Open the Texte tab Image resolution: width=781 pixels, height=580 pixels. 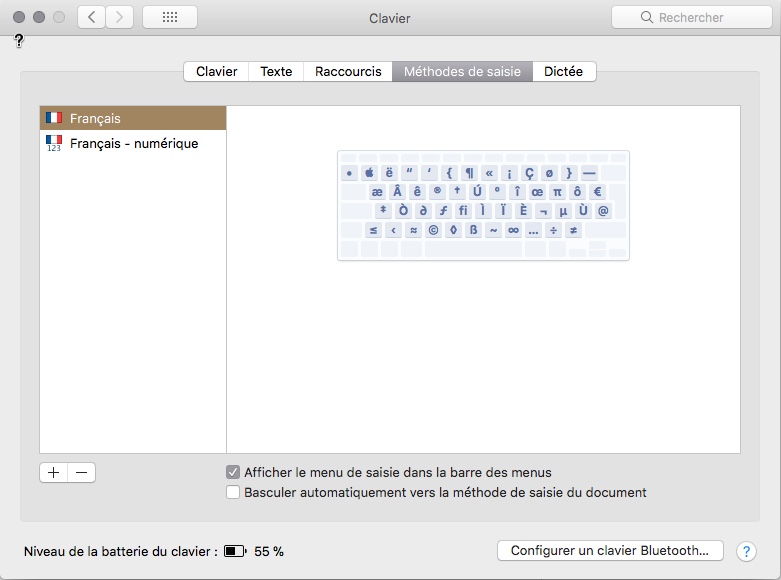pos(276,72)
